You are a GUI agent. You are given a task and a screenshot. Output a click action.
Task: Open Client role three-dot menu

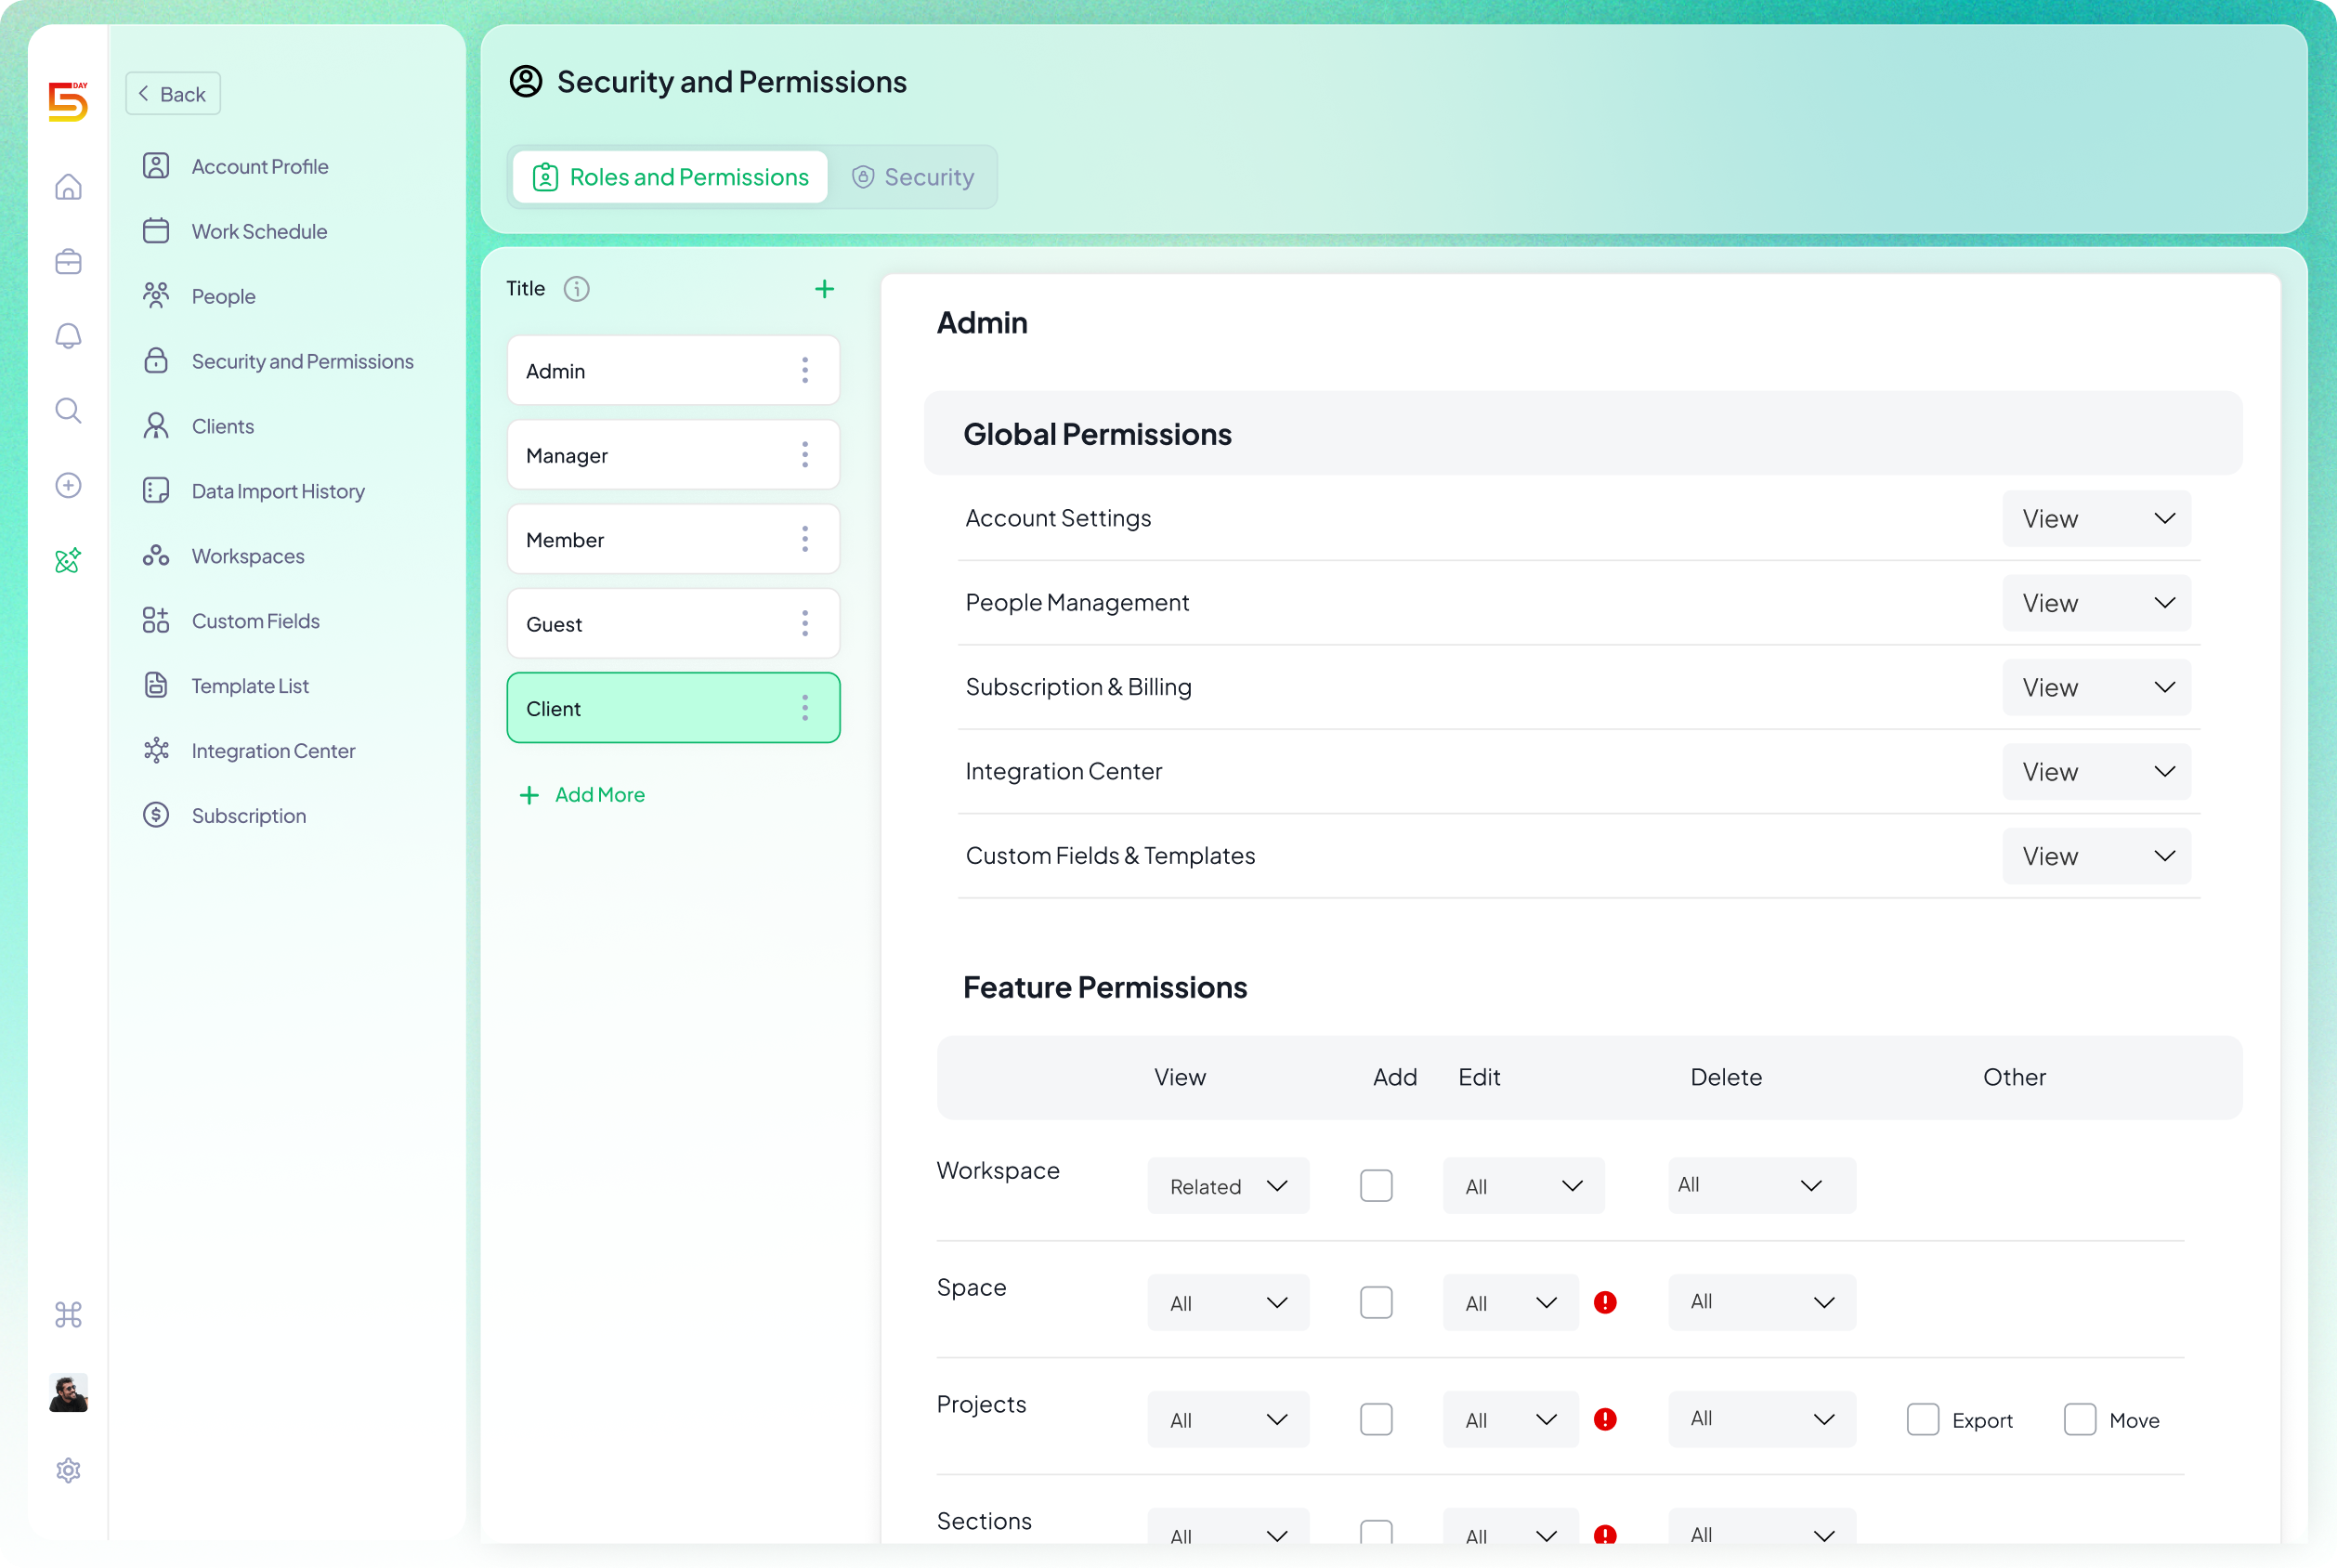point(805,708)
